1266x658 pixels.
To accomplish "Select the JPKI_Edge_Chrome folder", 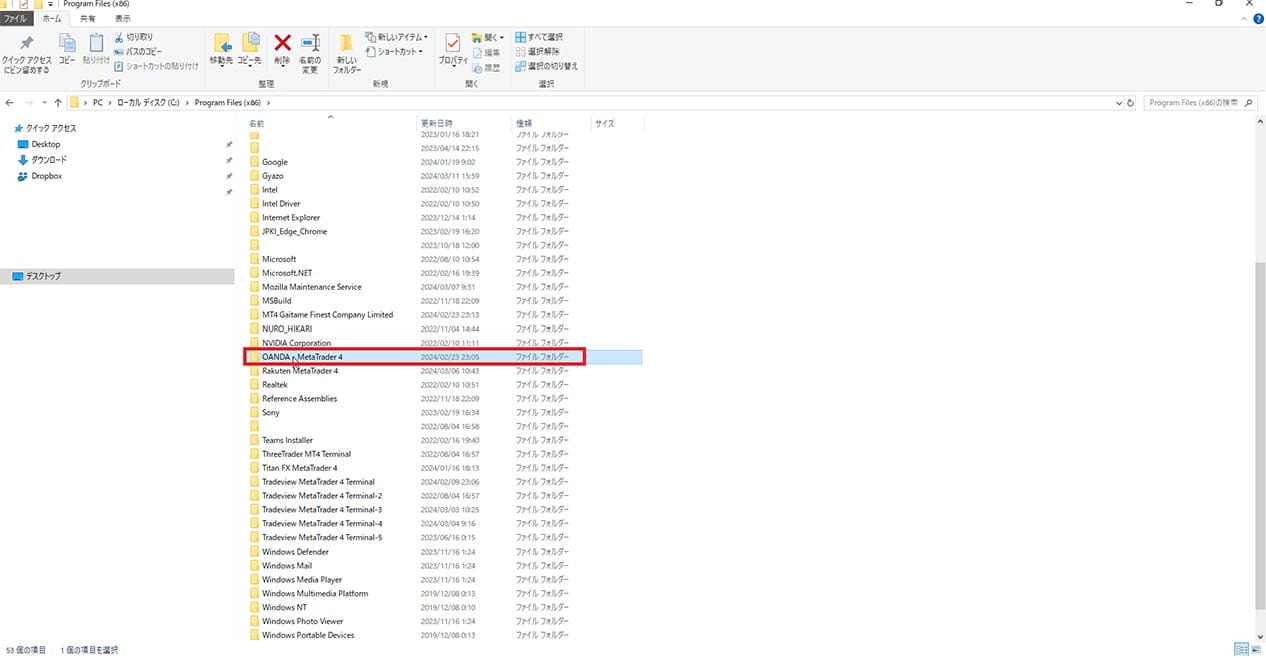I will 294,232.
